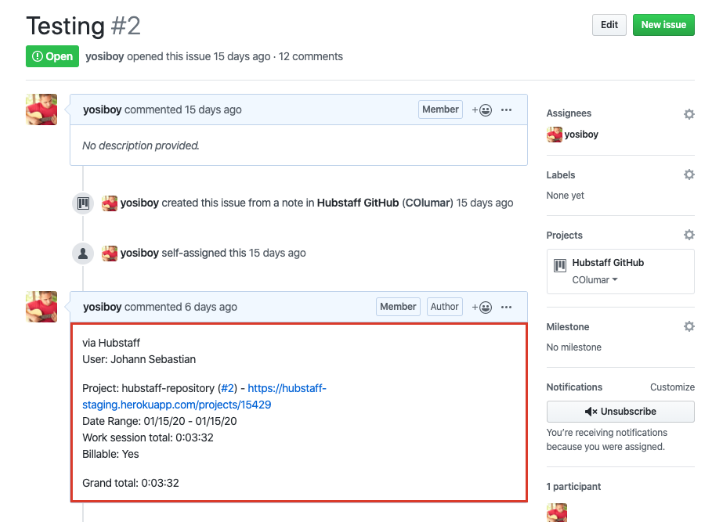Expand the COlumar project column dropdown
Image resolution: width=719 pixels, height=527 pixels.
tap(595, 280)
